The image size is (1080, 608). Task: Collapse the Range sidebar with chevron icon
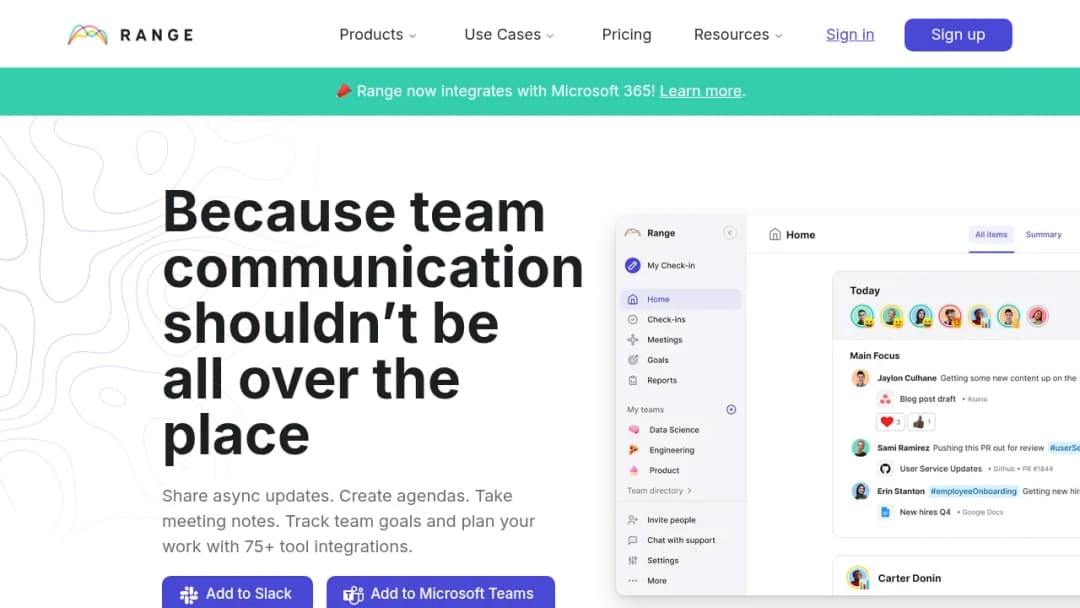(729, 233)
